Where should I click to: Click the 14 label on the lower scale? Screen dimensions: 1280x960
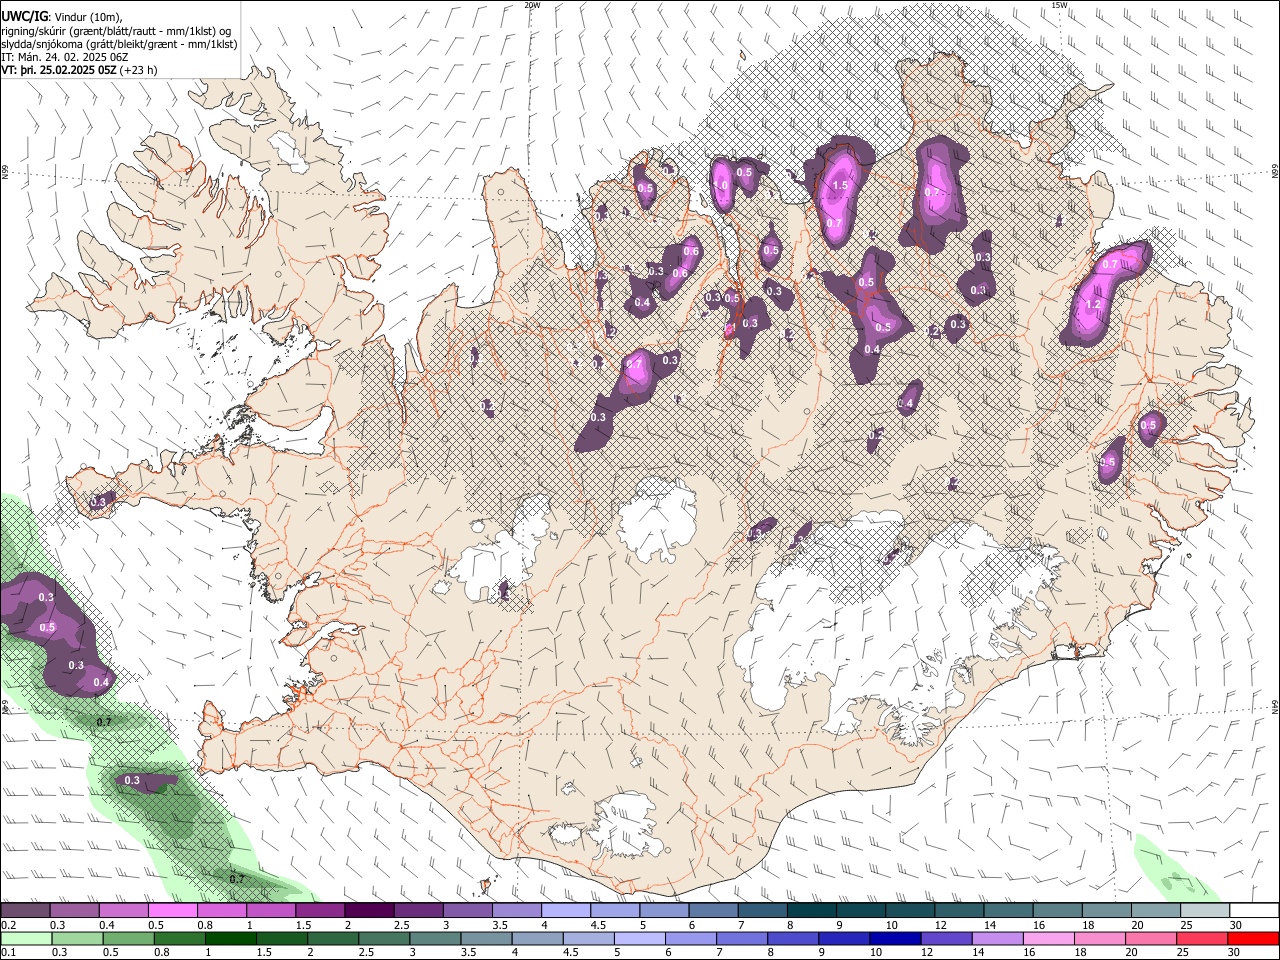pyautogui.click(x=976, y=952)
